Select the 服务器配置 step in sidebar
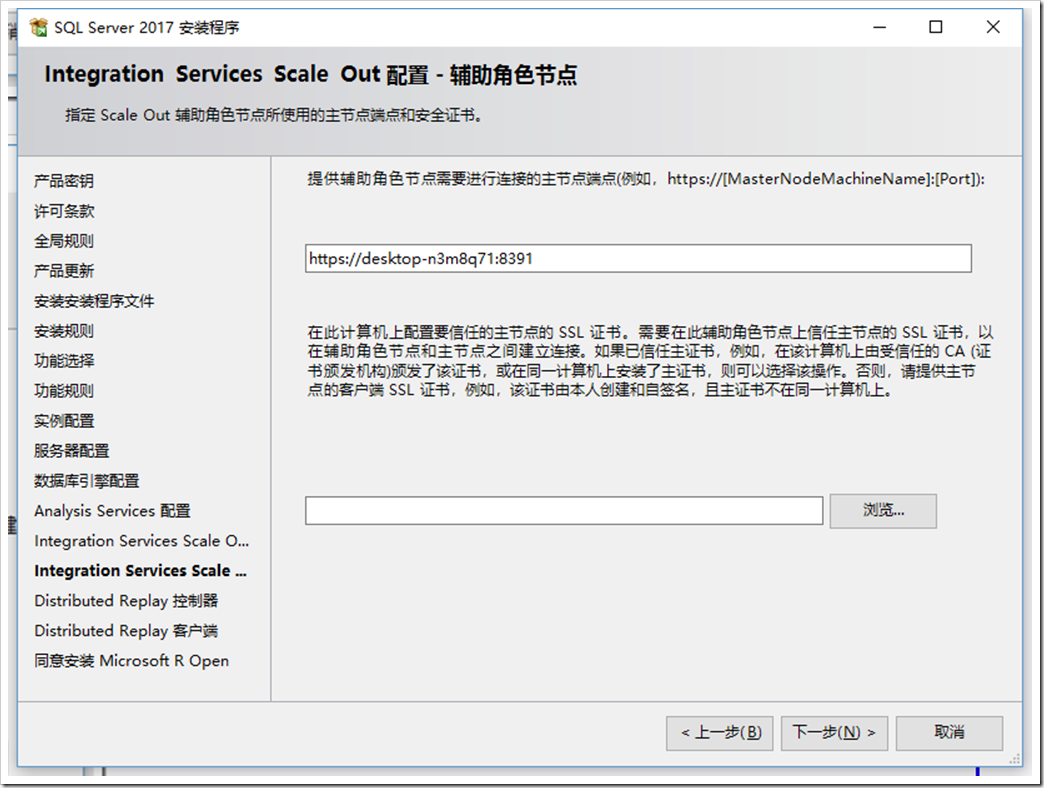The image size is (1044, 788). pos(71,451)
